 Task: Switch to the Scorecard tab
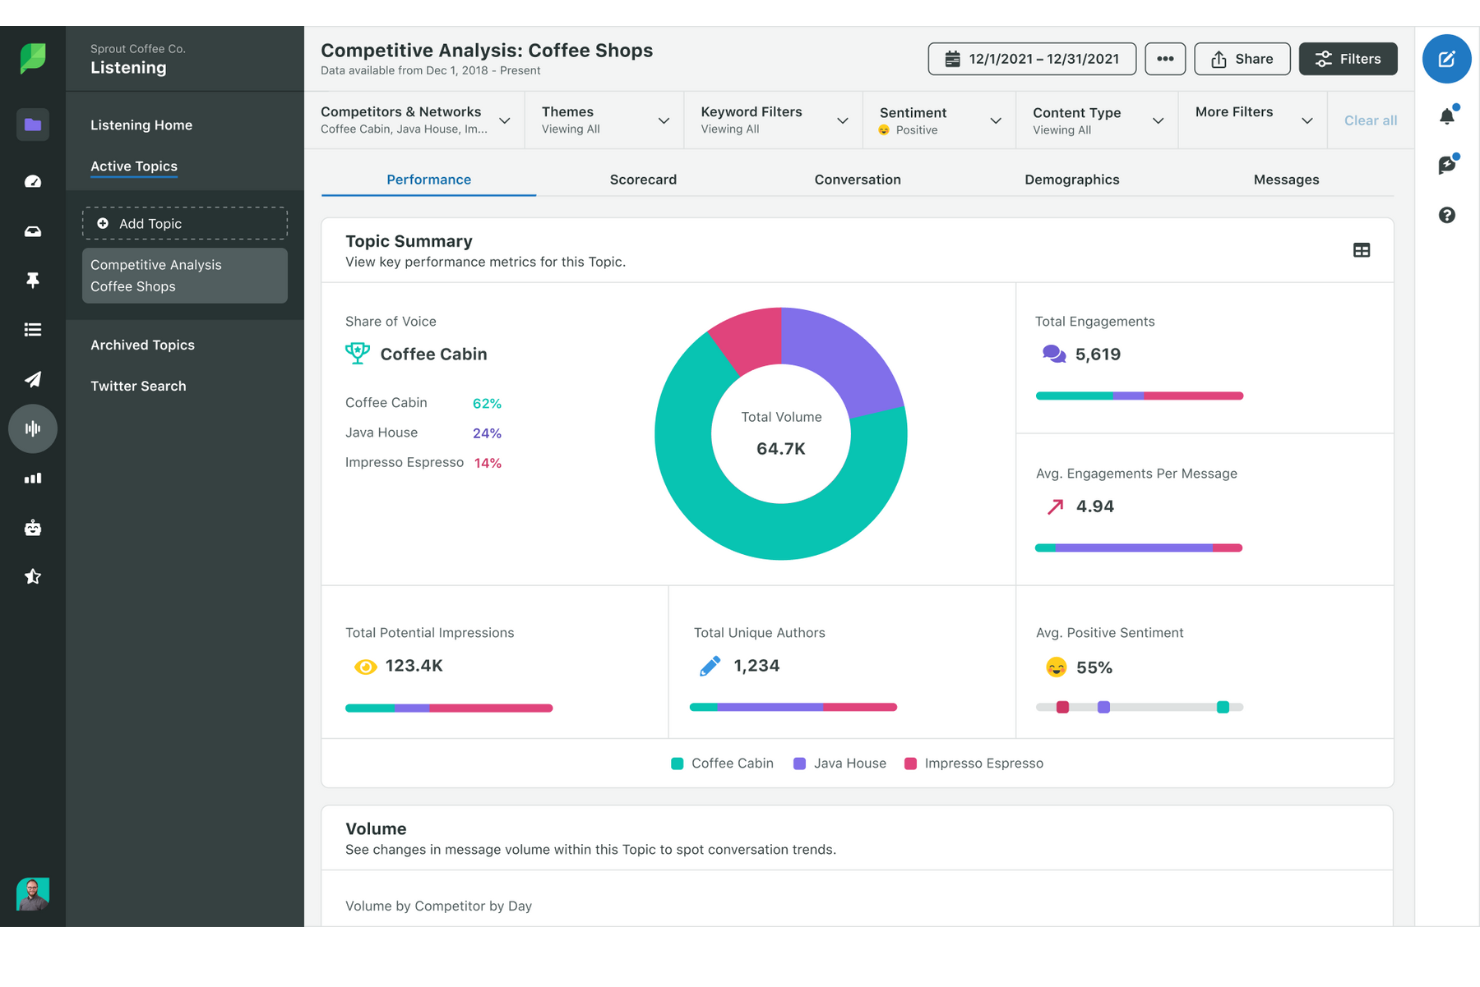643,180
